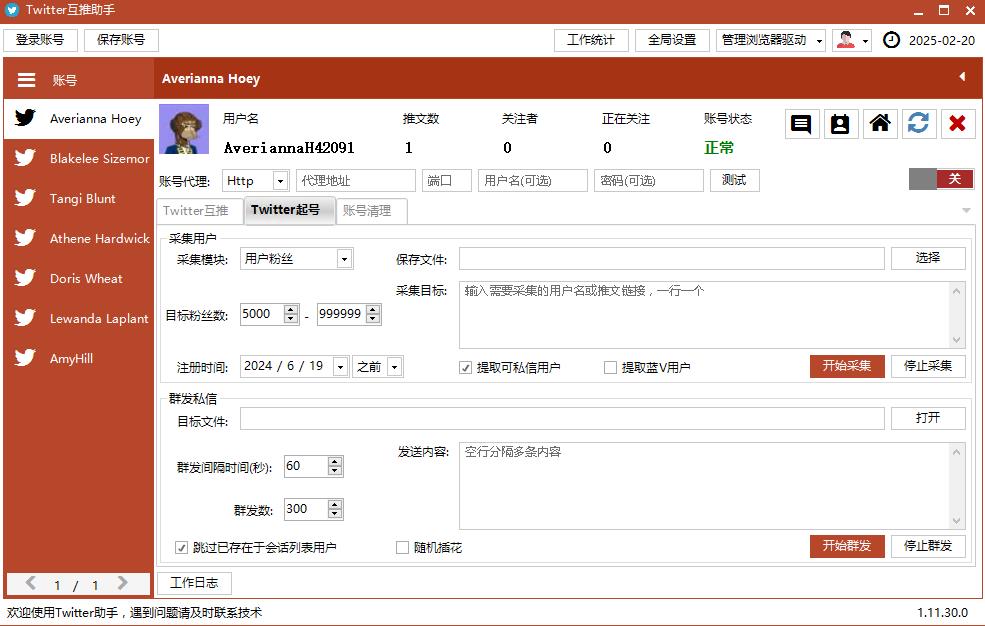This screenshot has height=626, width=985.
Task: Open the 工作日志 tab
Action: [x=194, y=583]
